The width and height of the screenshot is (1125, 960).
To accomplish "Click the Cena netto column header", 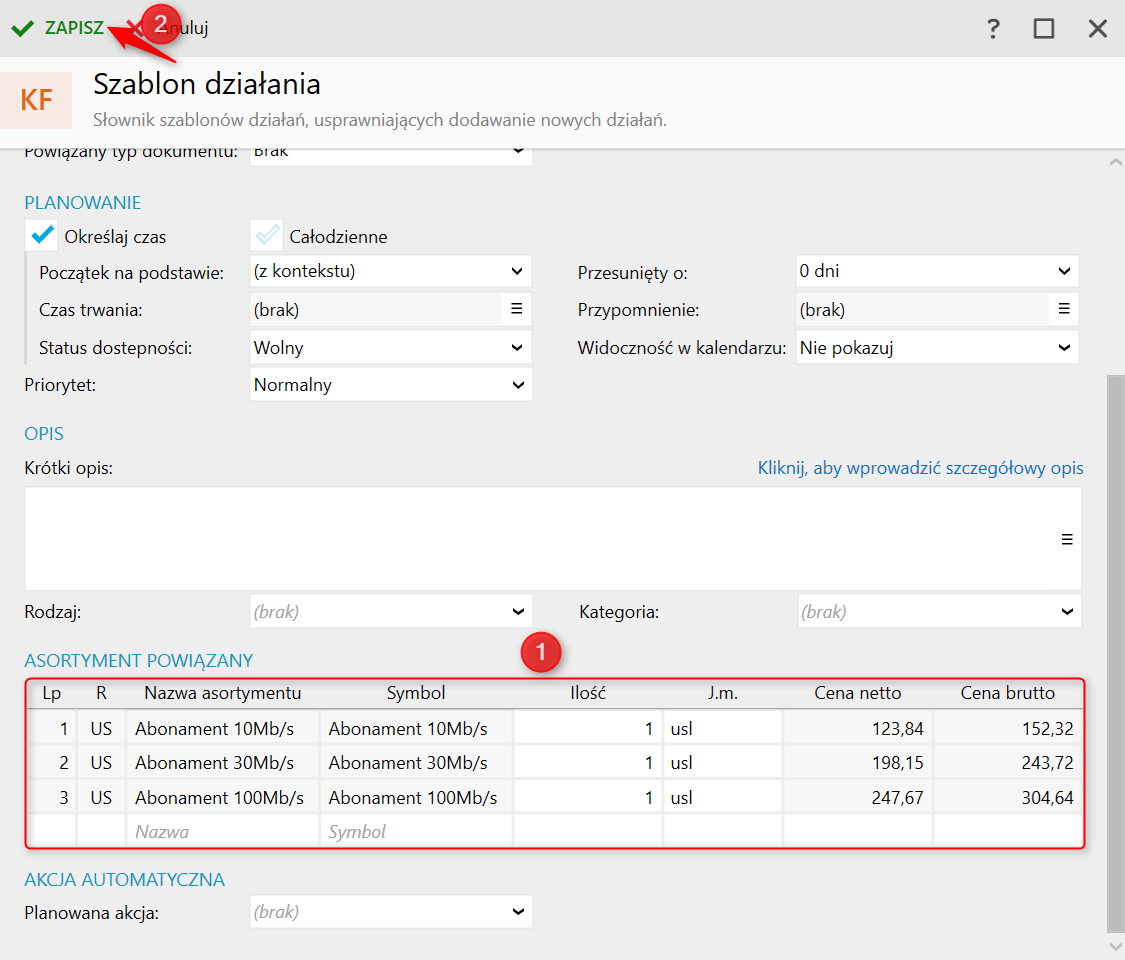I will (857, 693).
